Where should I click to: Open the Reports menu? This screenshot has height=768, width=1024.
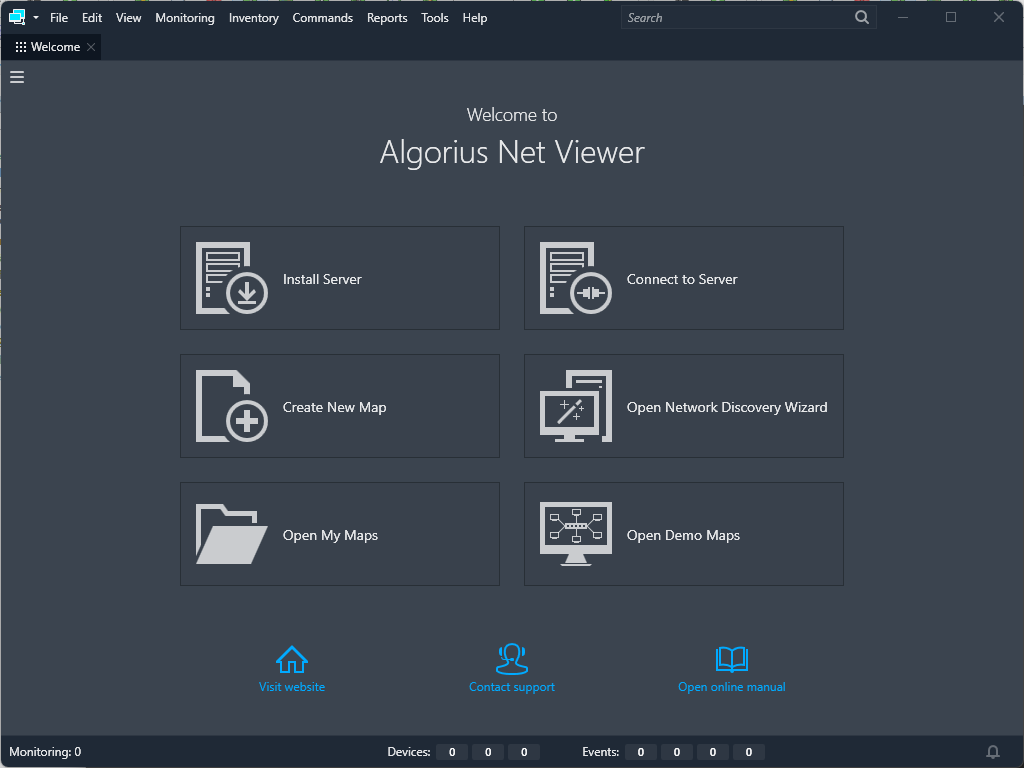pos(387,18)
